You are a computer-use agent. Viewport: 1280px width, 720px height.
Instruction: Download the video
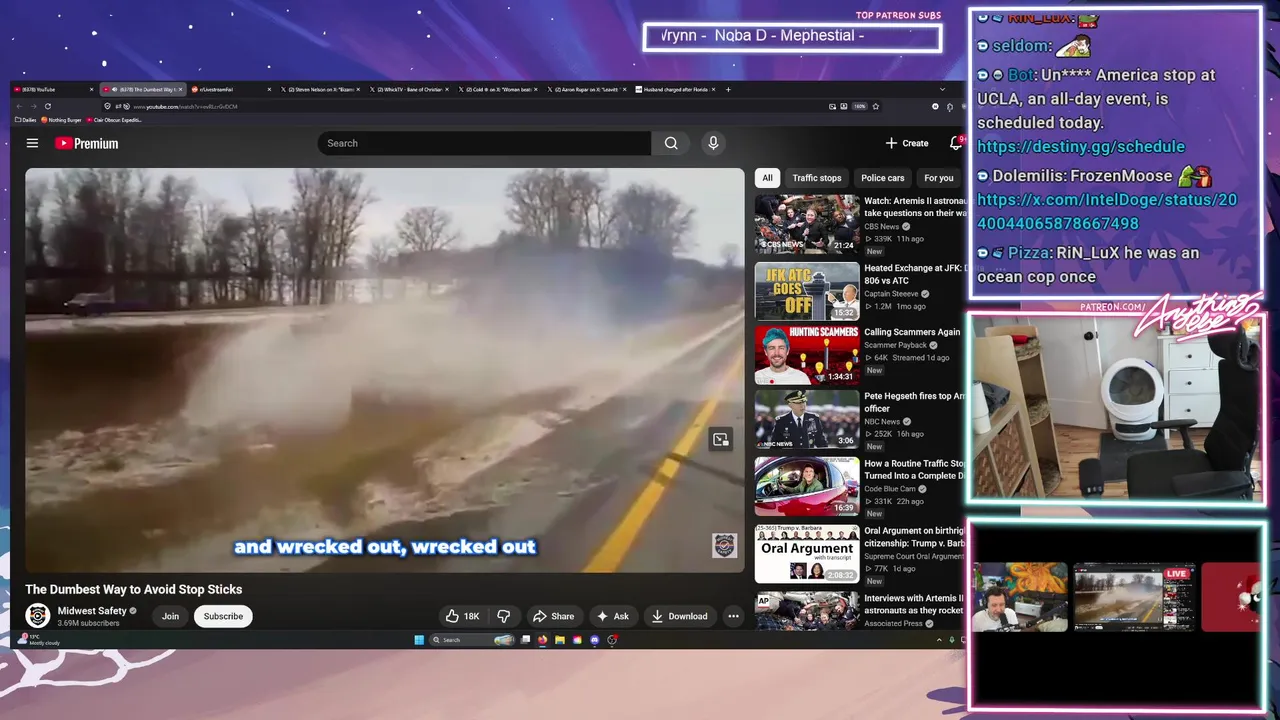pyautogui.click(x=679, y=616)
